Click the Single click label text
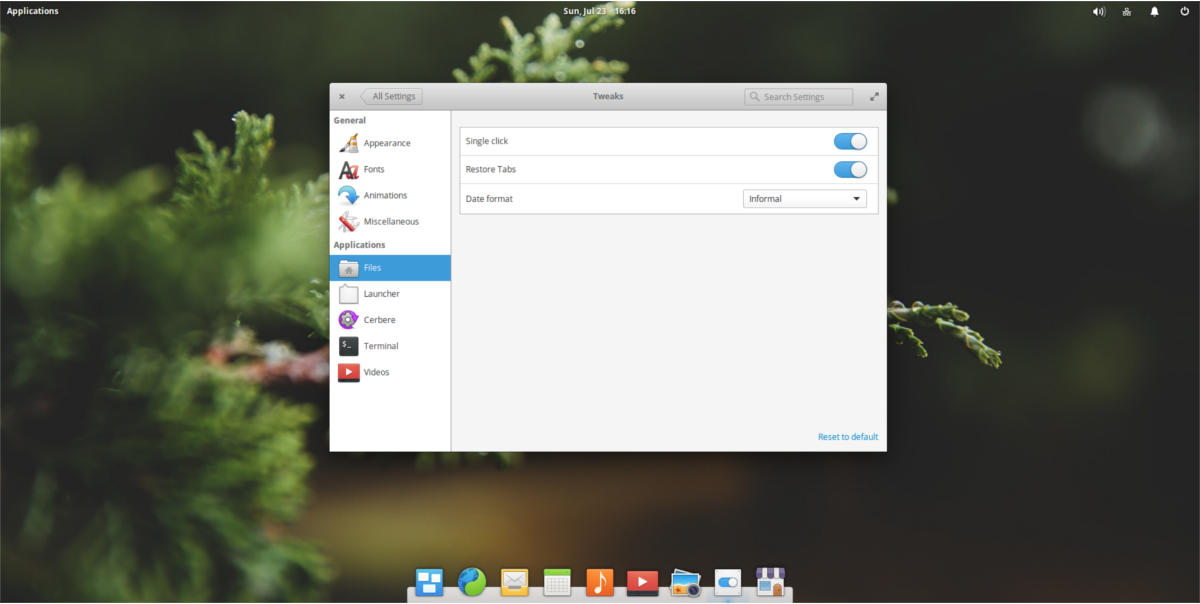Image resolution: width=1200 pixels, height=604 pixels. 487,141
